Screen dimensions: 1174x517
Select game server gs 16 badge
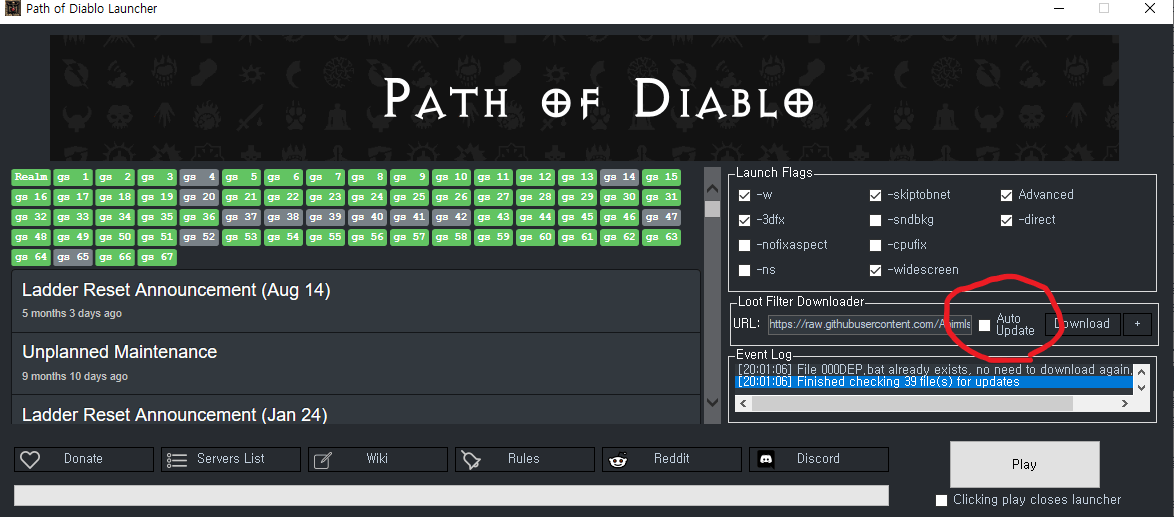tap(31, 198)
